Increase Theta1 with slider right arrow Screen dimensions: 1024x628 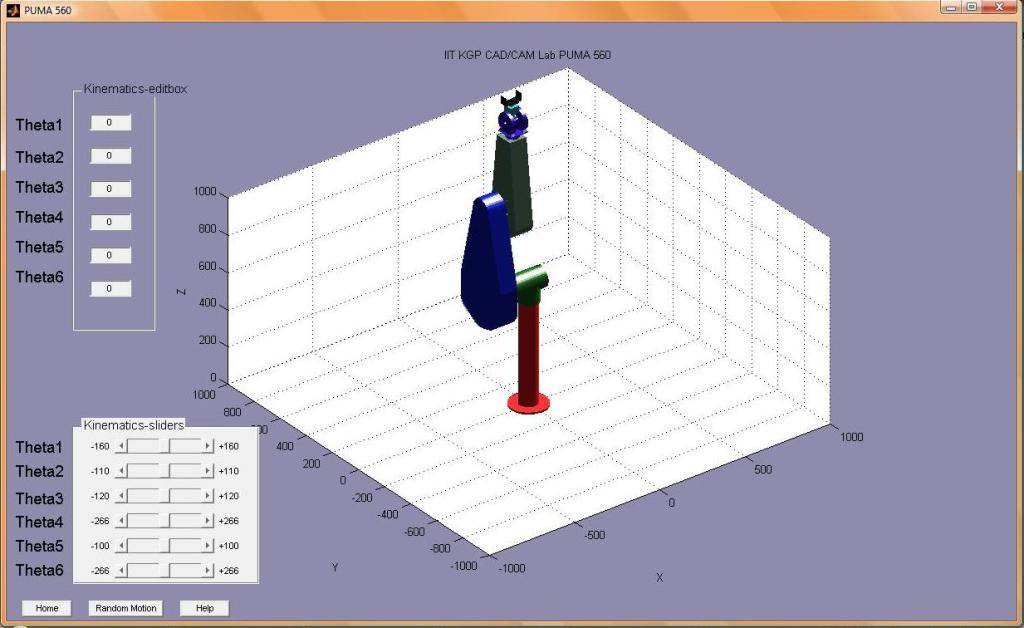coord(208,446)
